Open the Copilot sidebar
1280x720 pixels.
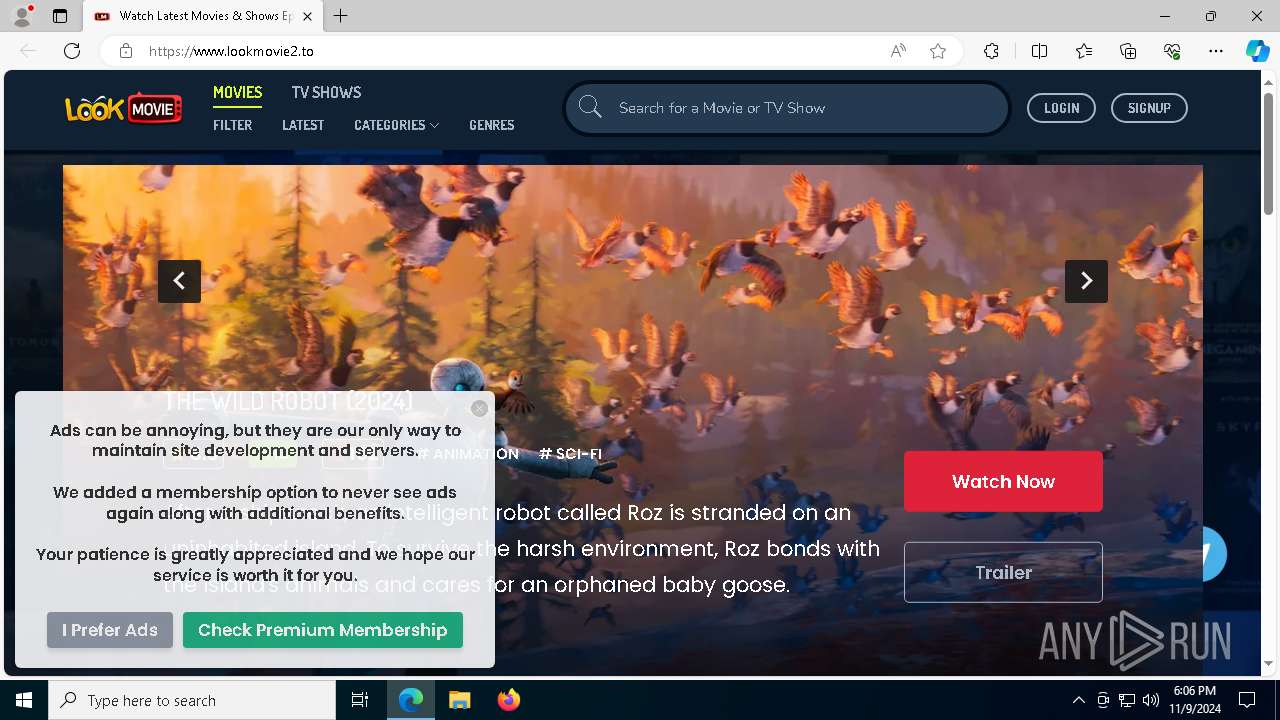1257,51
